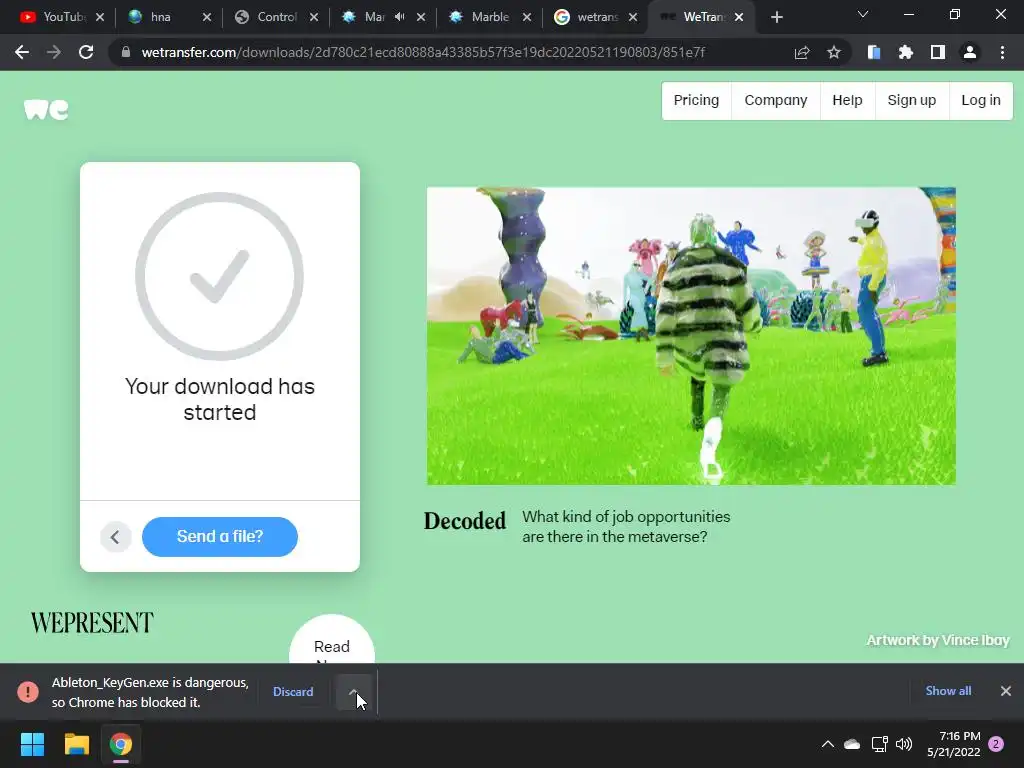Click the browser forward arrow
The height and width of the screenshot is (768, 1024).
tap(54, 52)
